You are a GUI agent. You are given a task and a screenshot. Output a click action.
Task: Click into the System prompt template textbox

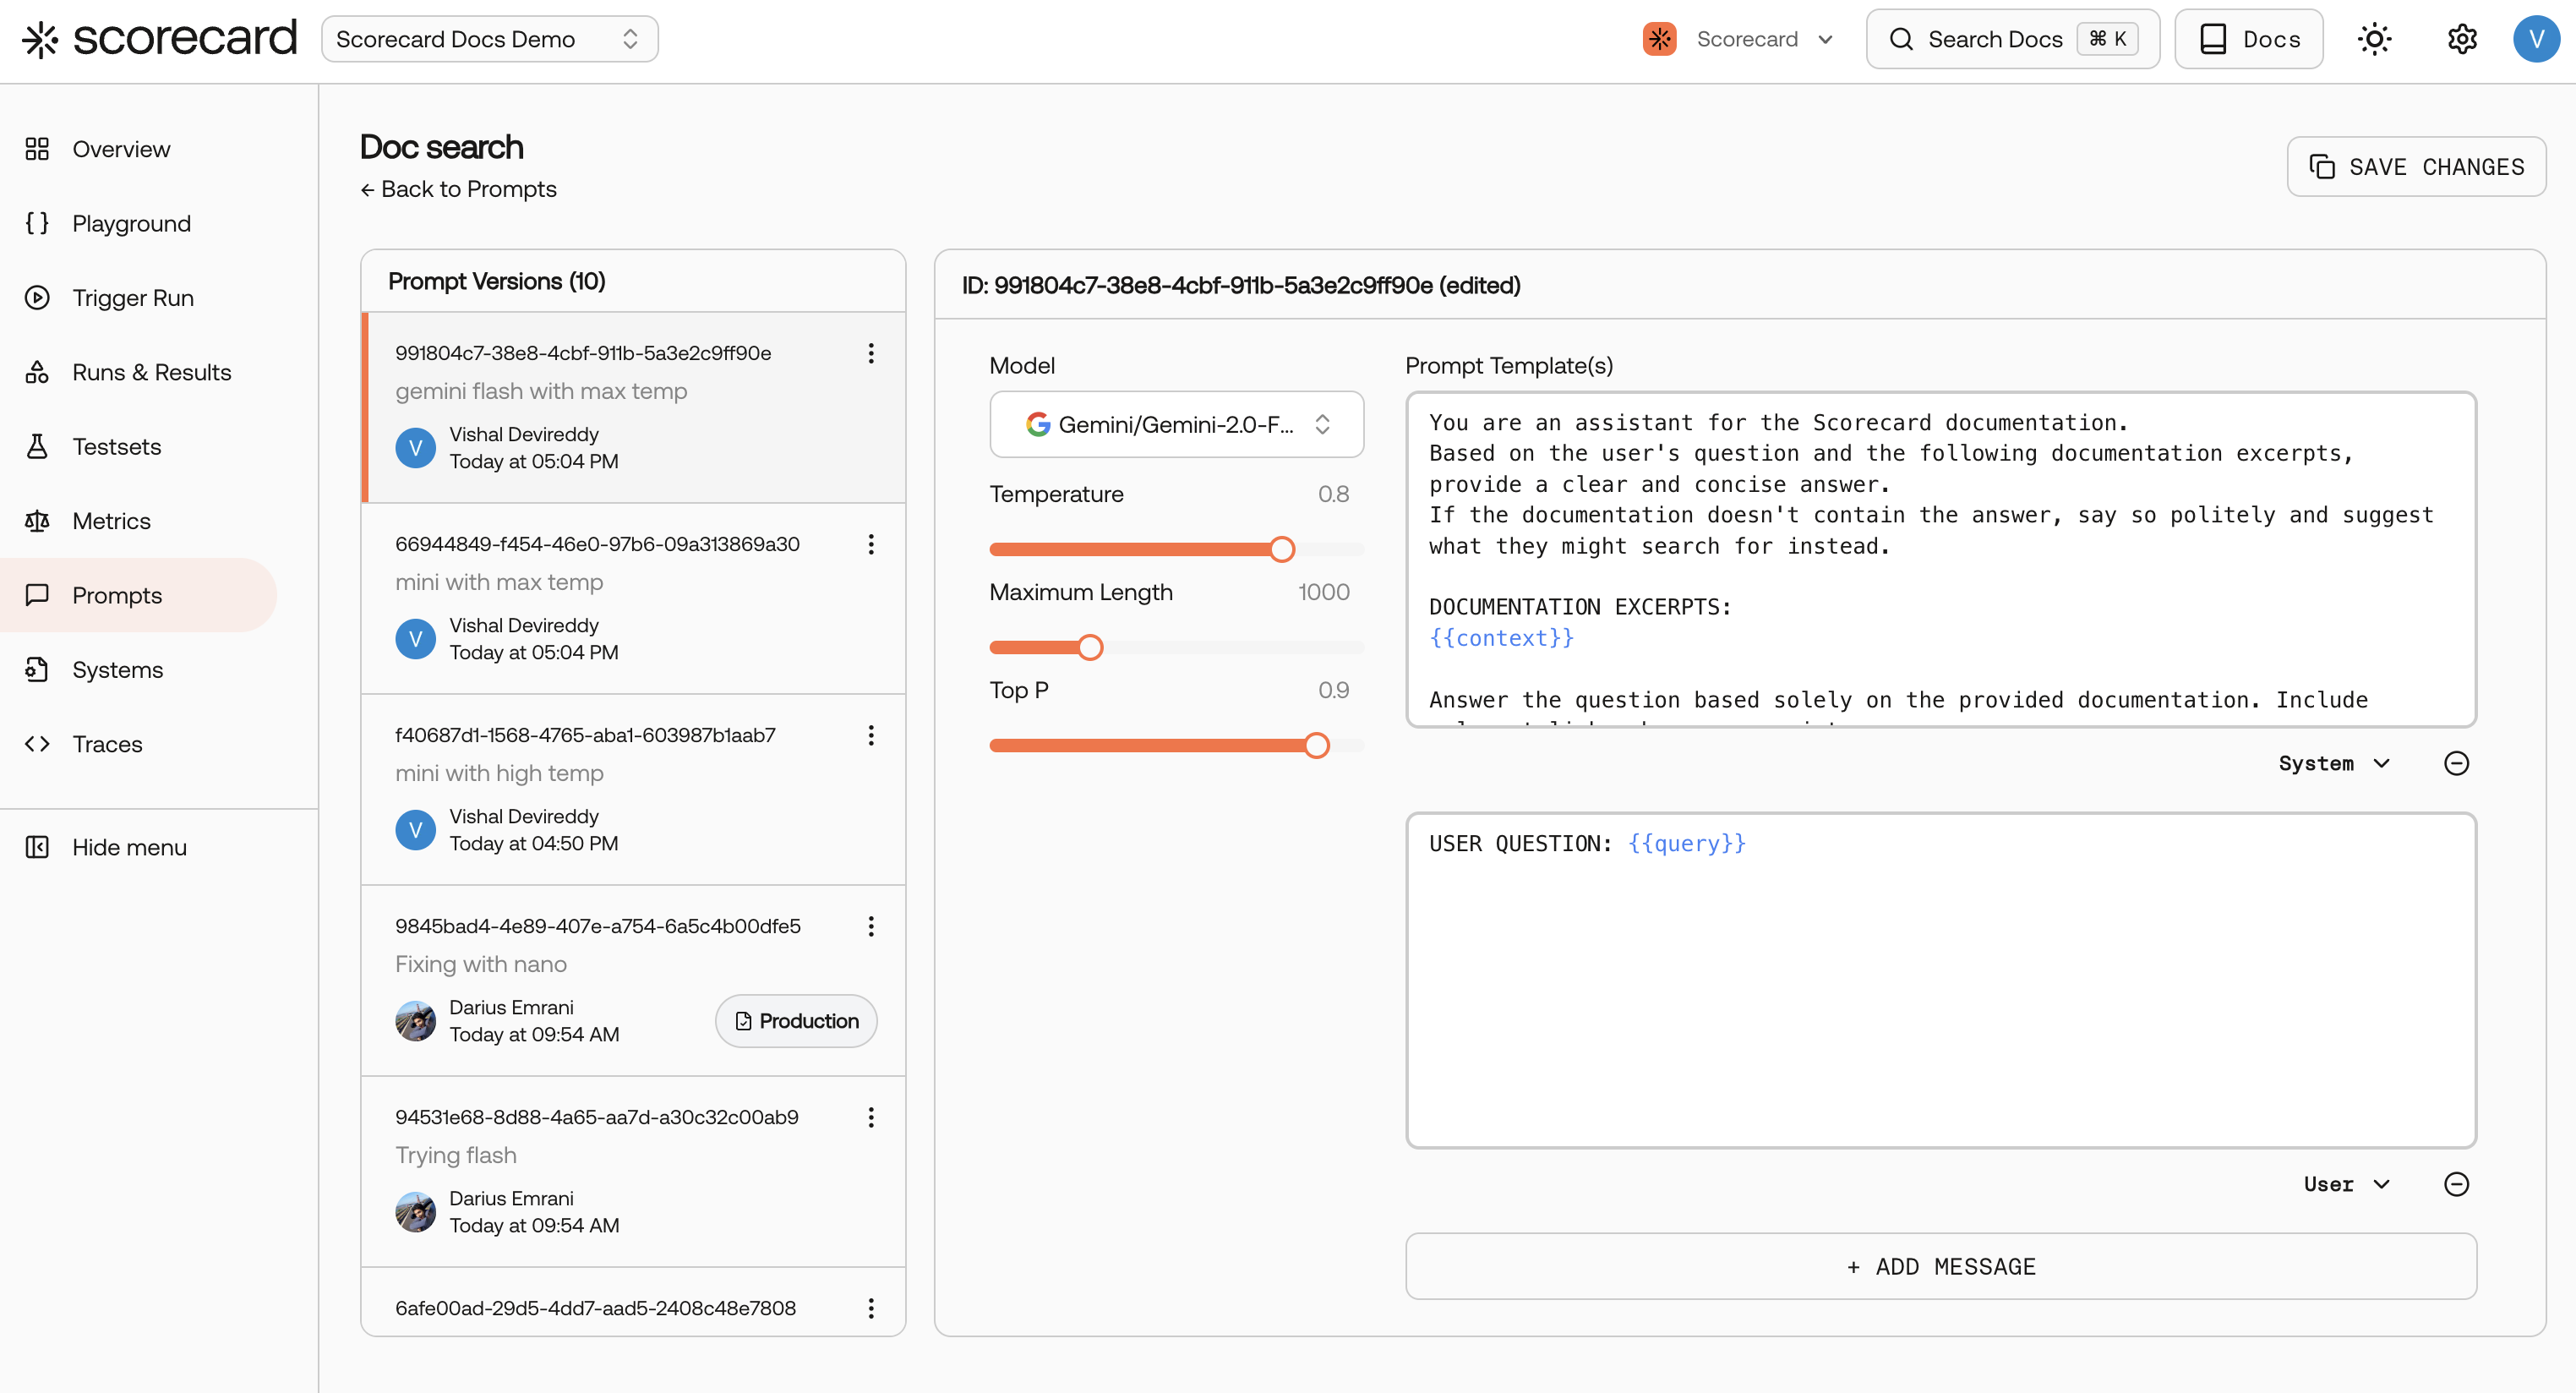(x=1940, y=560)
